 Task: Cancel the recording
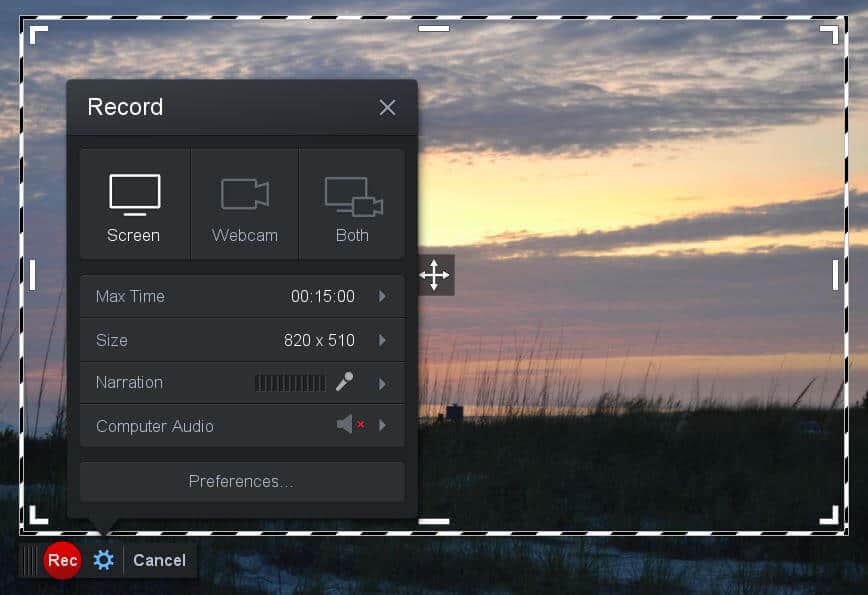(x=159, y=560)
